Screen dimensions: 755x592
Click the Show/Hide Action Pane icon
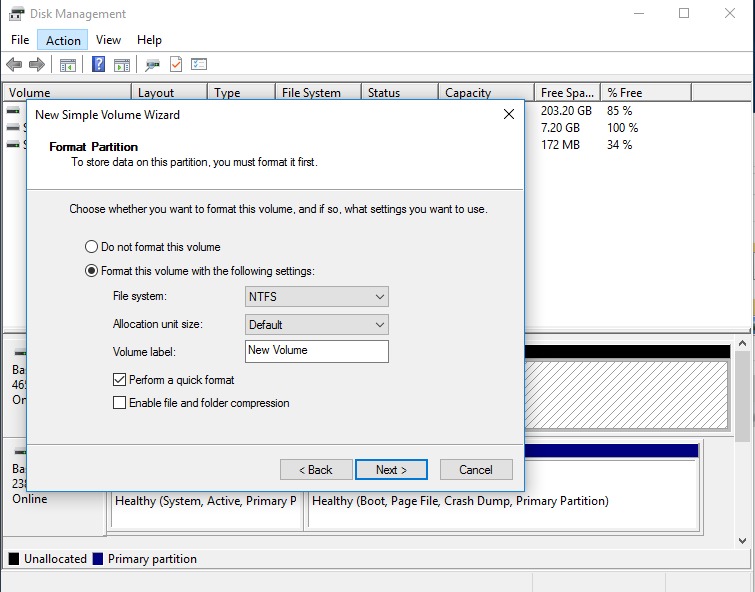122,65
